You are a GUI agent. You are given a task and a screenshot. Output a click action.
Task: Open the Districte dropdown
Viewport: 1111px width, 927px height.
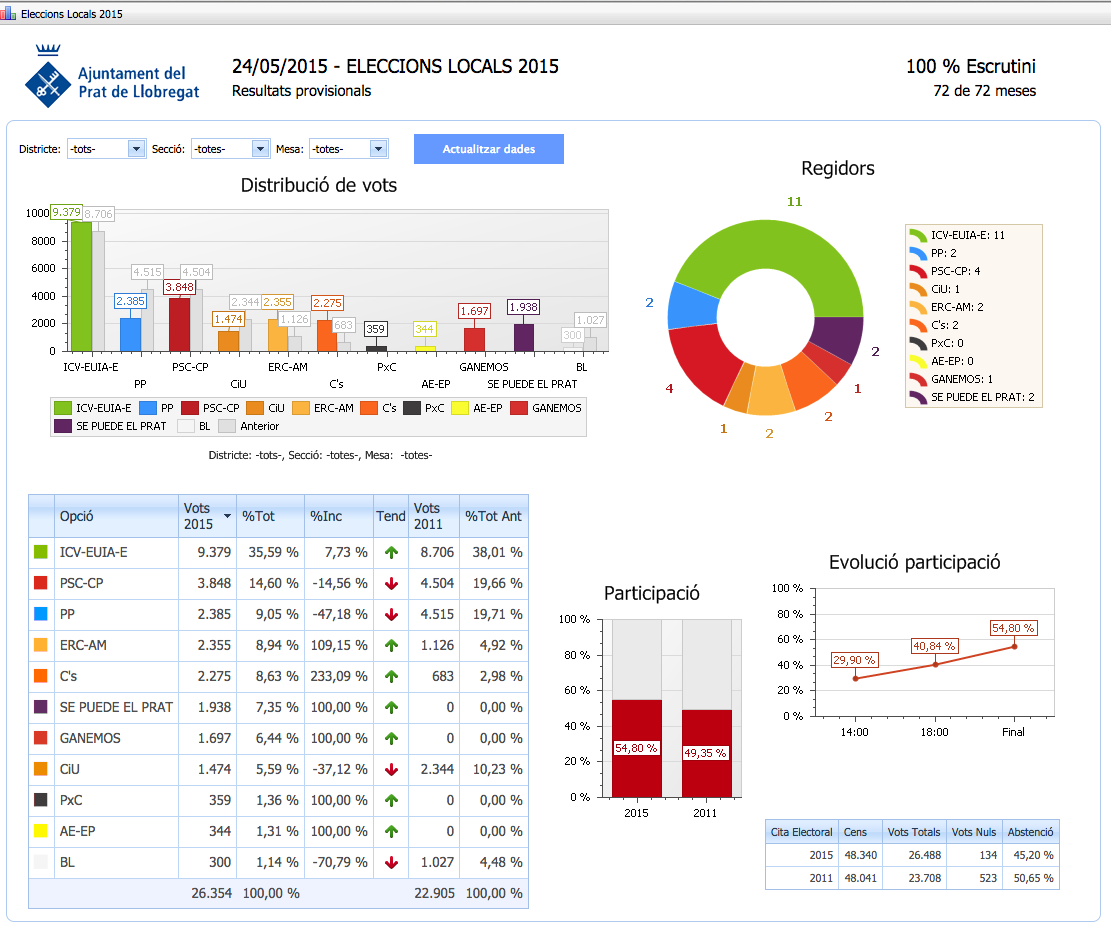(135, 147)
